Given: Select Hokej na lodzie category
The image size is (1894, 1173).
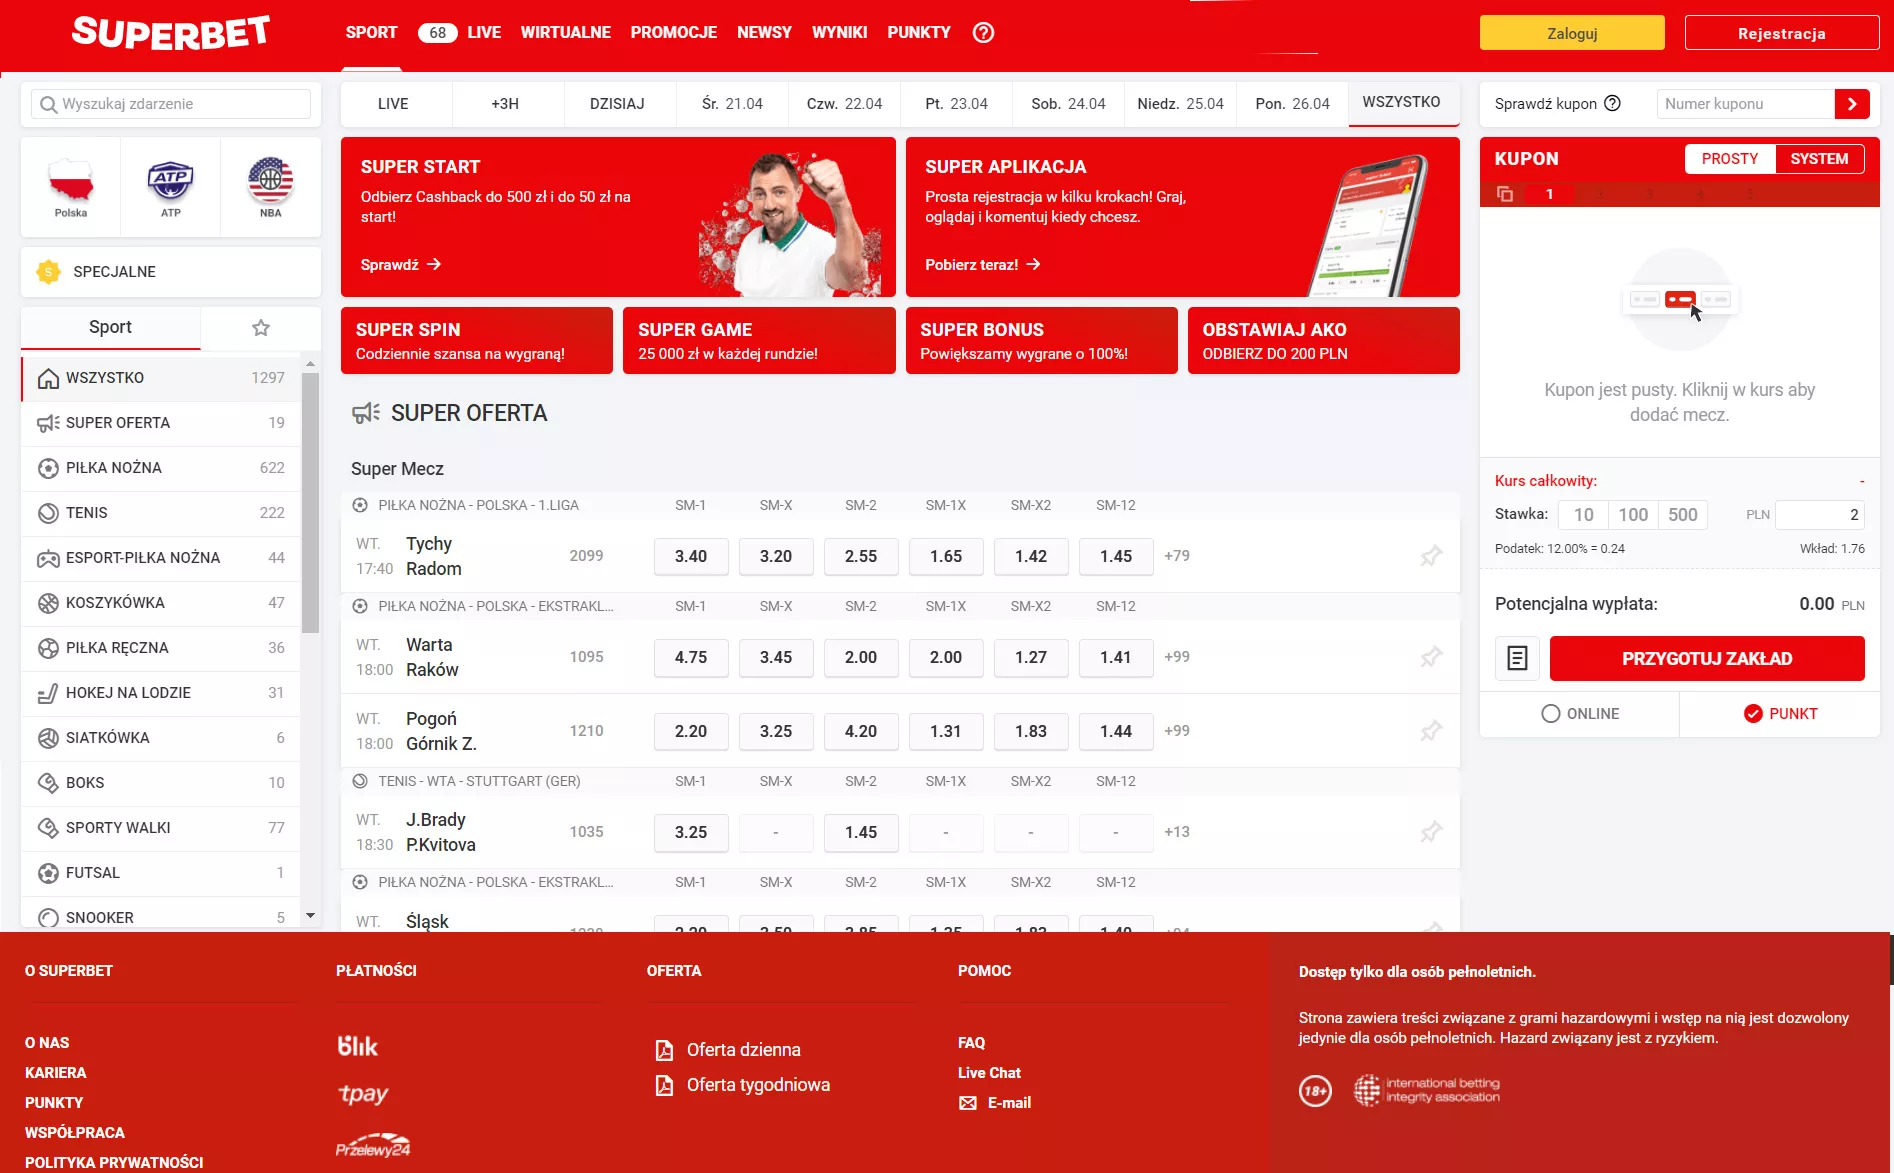Looking at the screenshot, I should [x=161, y=693].
